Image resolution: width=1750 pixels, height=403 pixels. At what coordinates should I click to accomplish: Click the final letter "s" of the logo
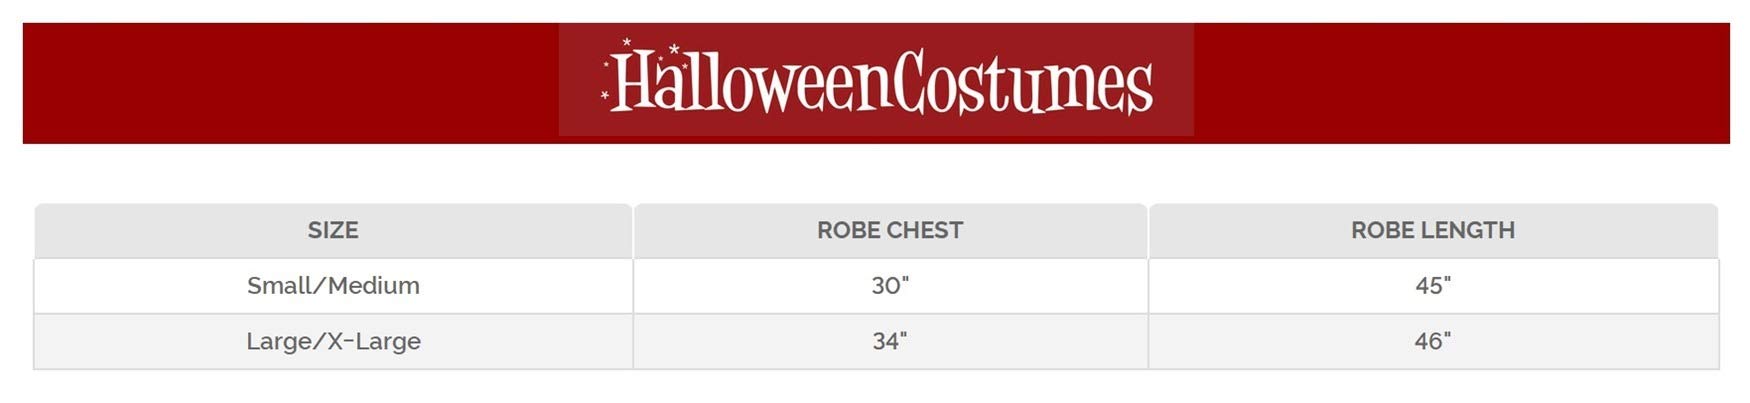point(1141,90)
